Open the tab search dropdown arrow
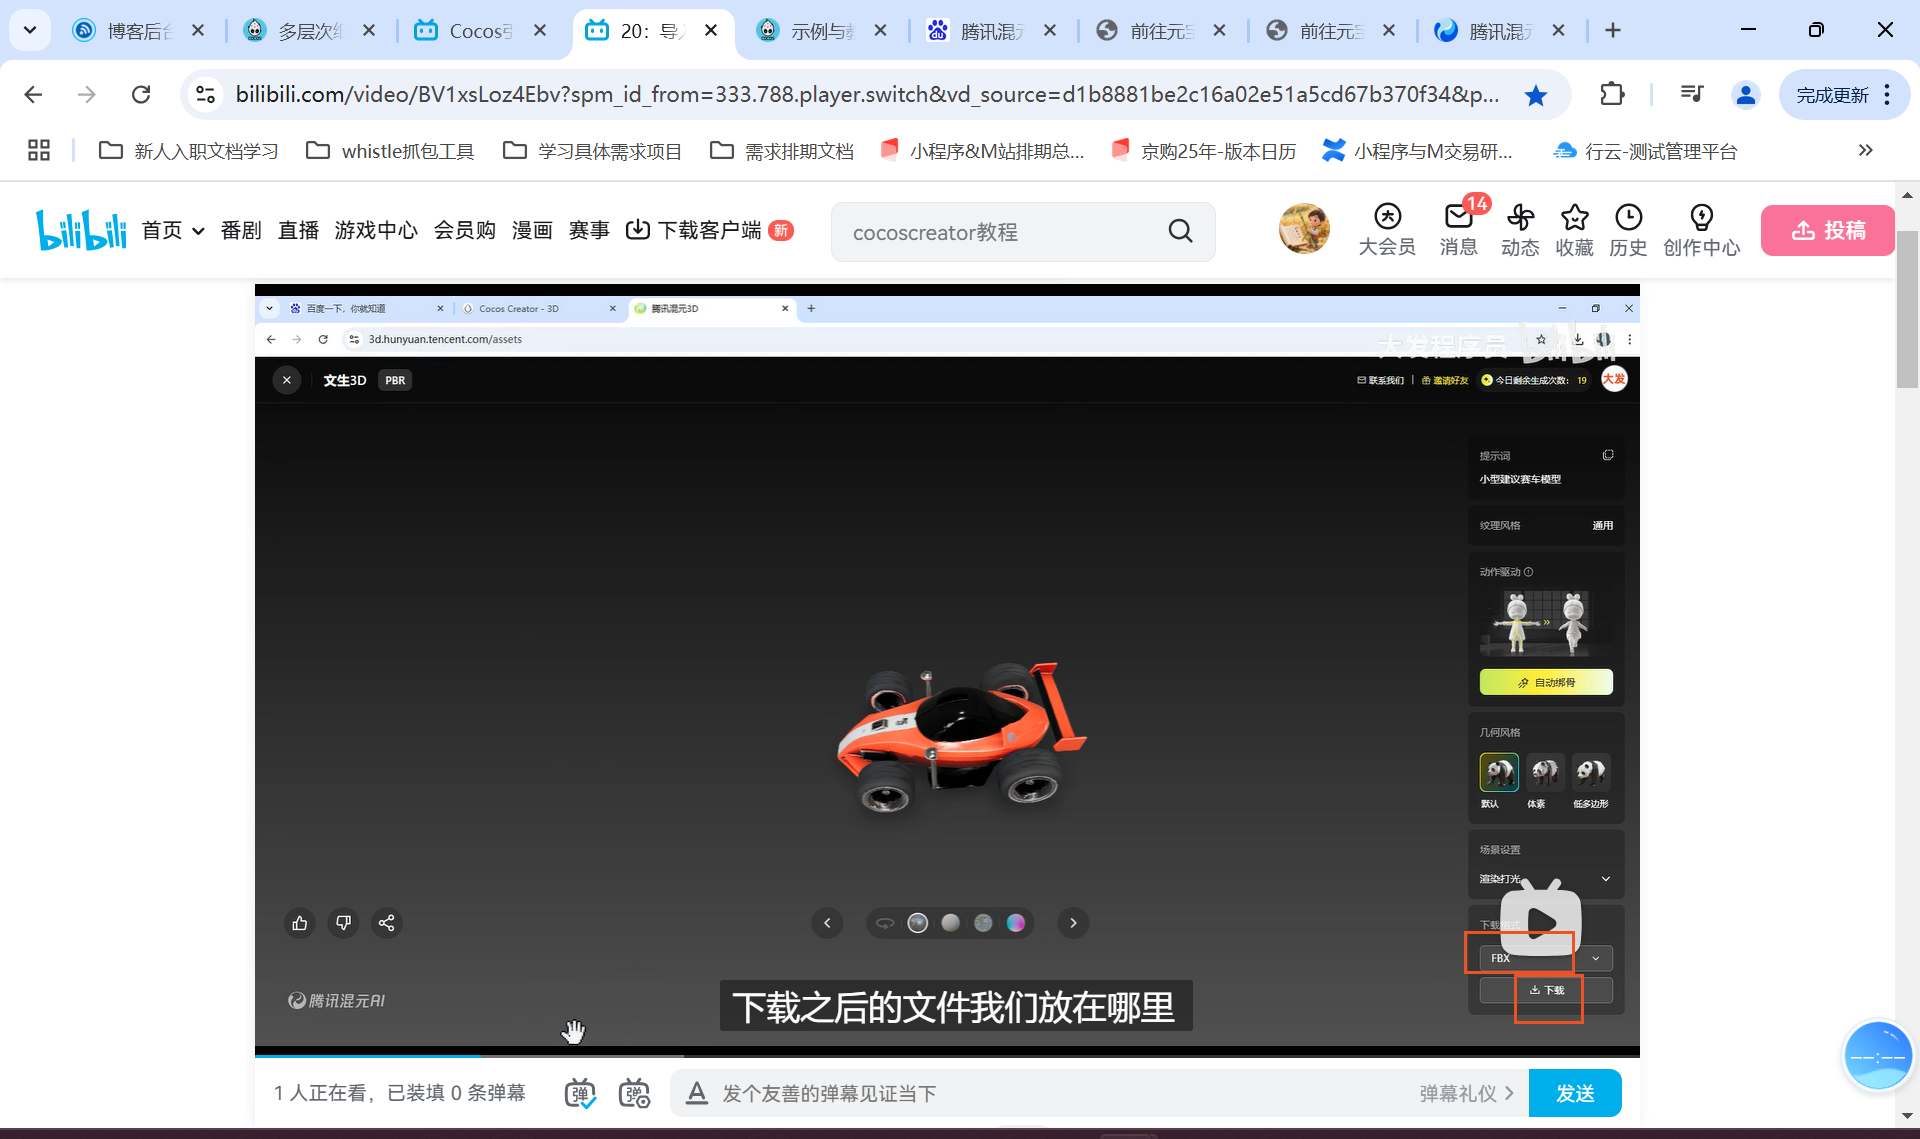This screenshot has width=1920, height=1139. (30, 30)
